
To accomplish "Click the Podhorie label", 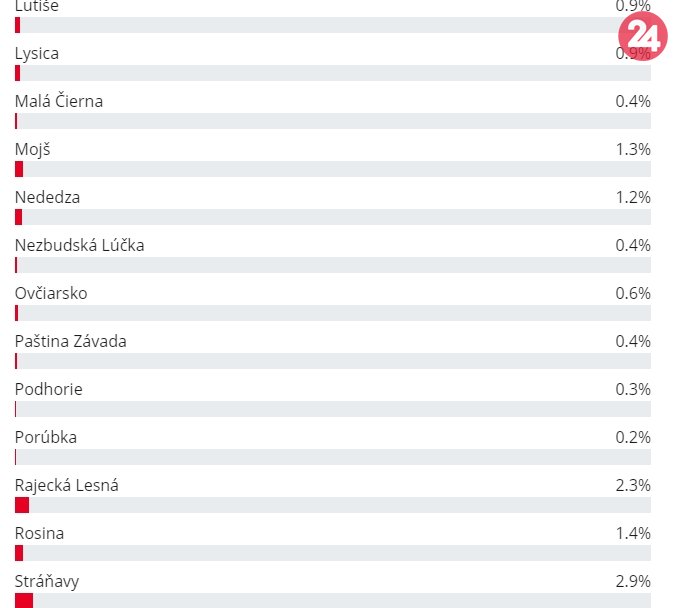I will (49, 389).
